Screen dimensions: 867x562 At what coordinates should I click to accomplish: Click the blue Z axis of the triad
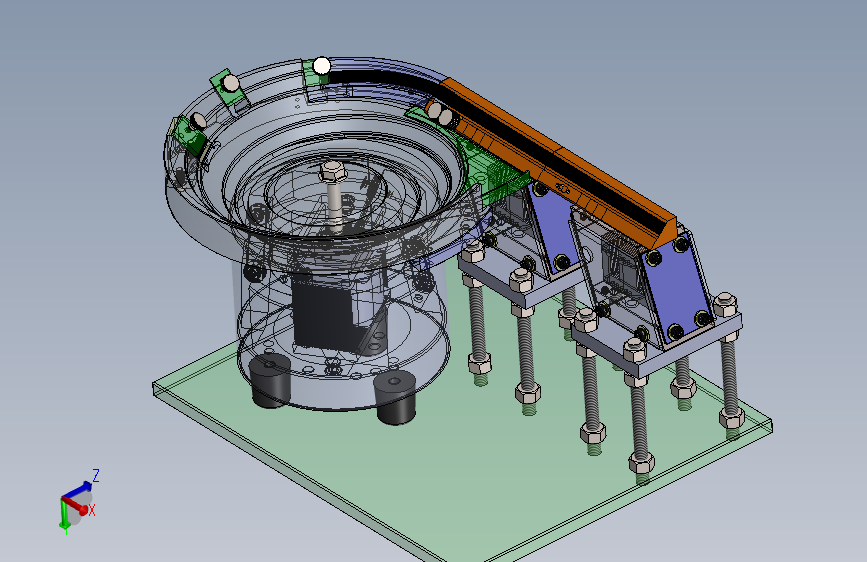coord(77,490)
